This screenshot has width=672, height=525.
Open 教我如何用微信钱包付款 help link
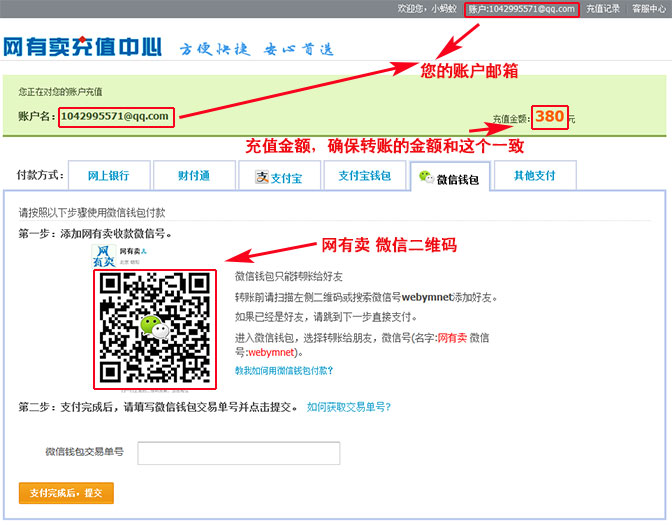click(284, 371)
